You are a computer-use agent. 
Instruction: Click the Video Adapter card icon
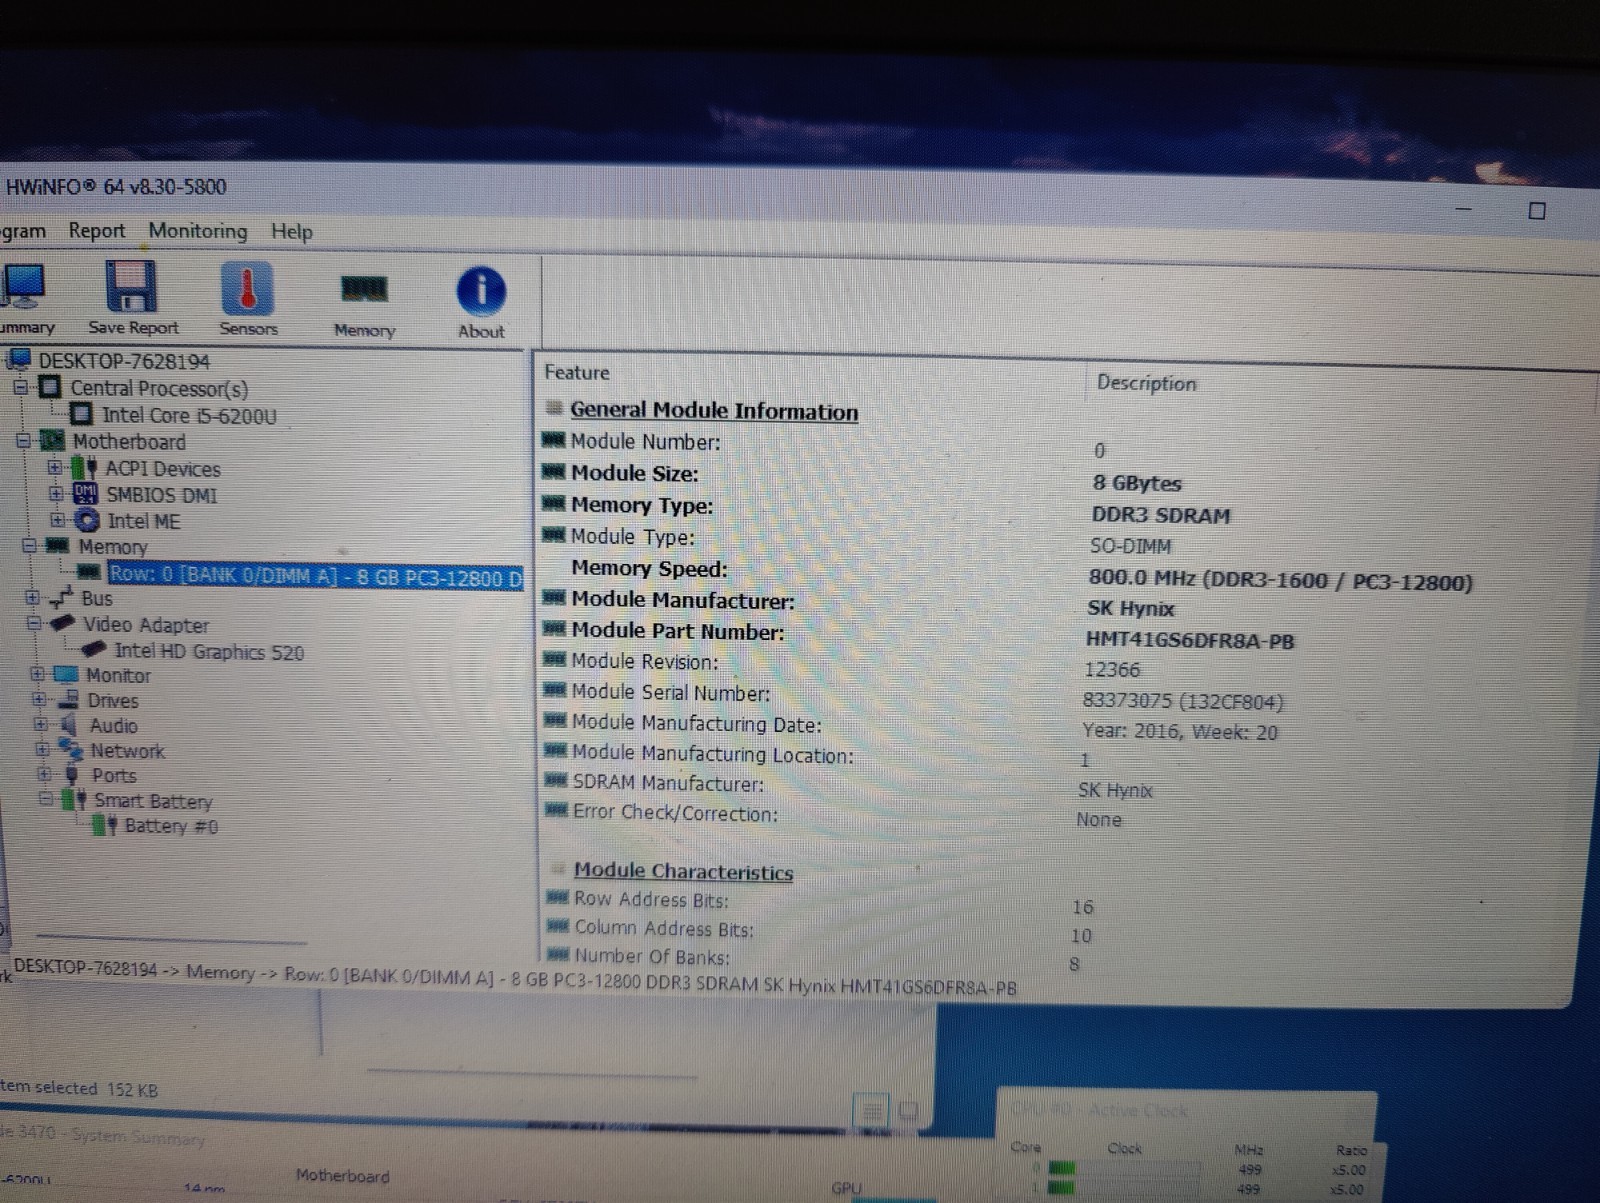click(64, 623)
